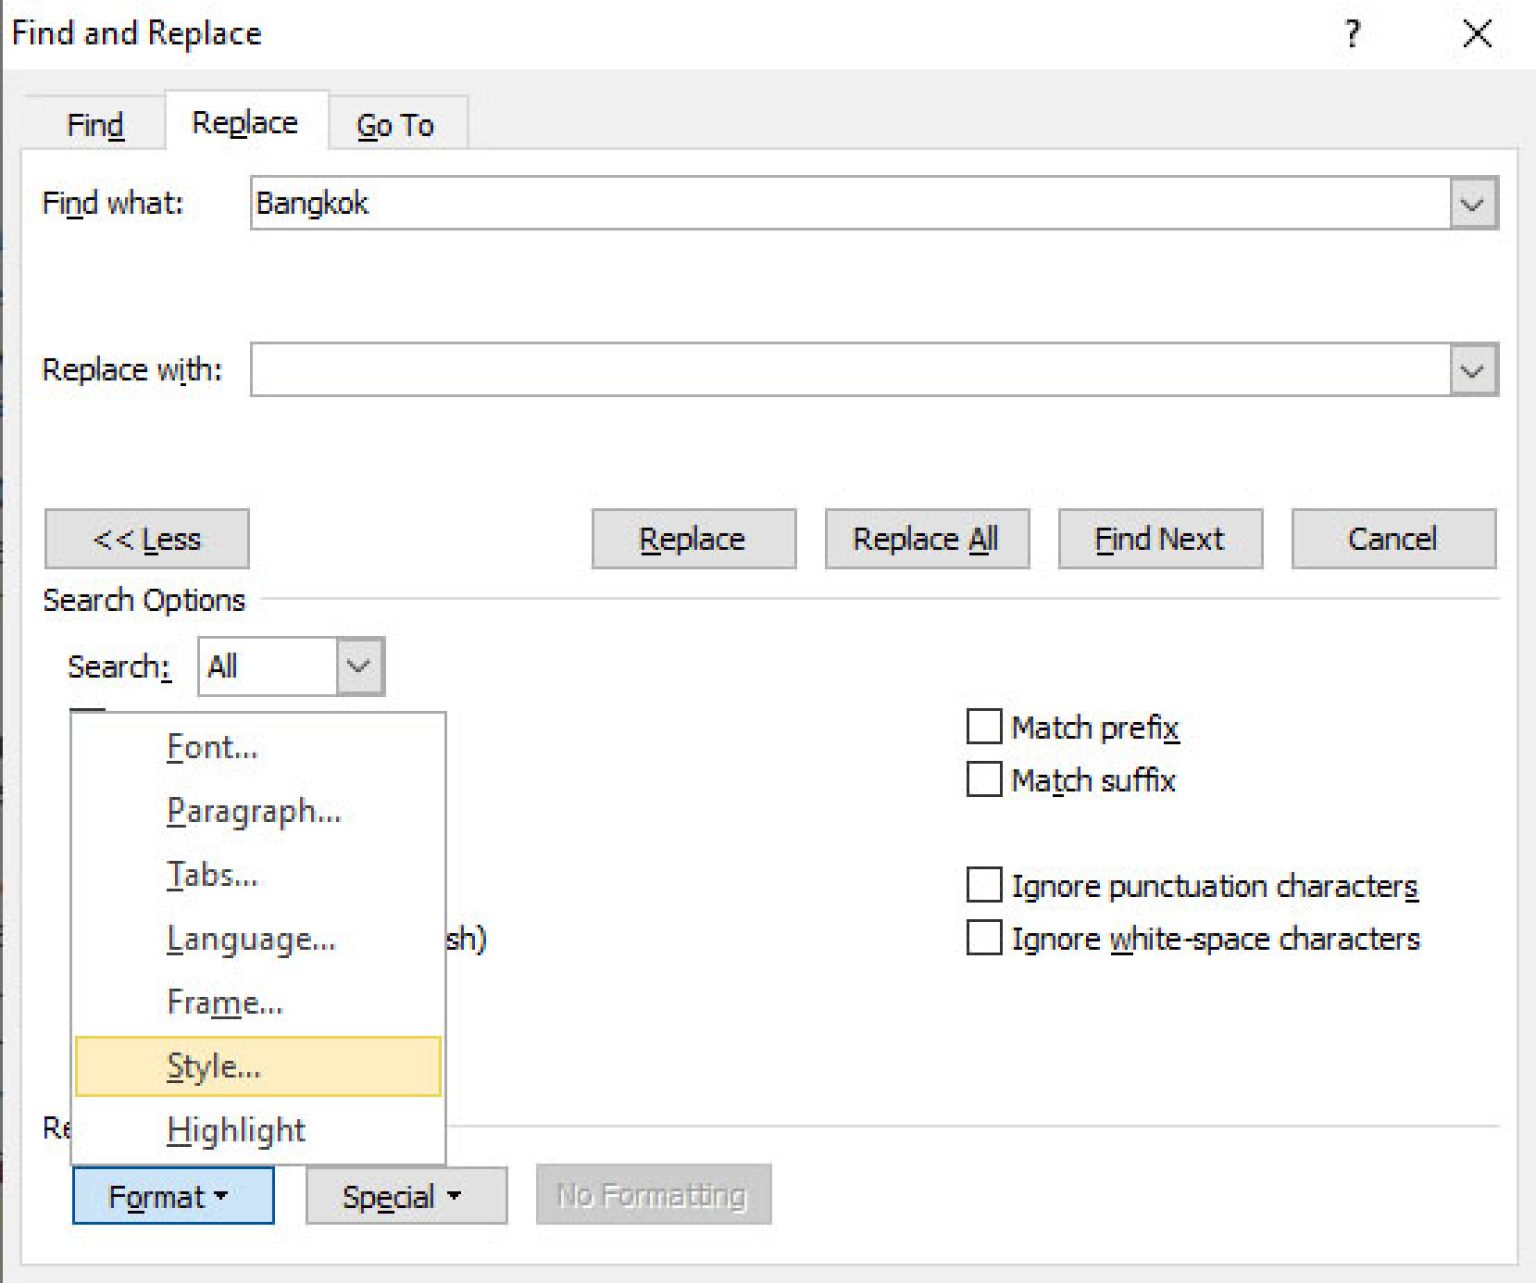
Task: Select Highlight from the Format menu
Action: tap(236, 1130)
